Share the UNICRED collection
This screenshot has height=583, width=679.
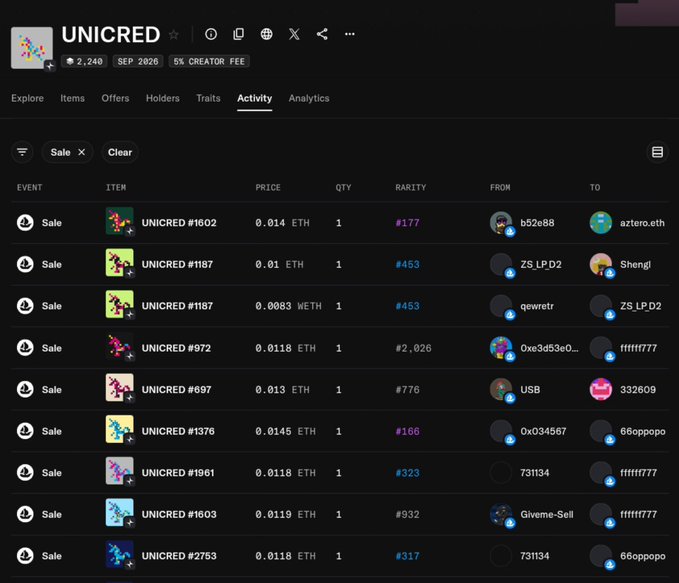click(x=322, y=34)
